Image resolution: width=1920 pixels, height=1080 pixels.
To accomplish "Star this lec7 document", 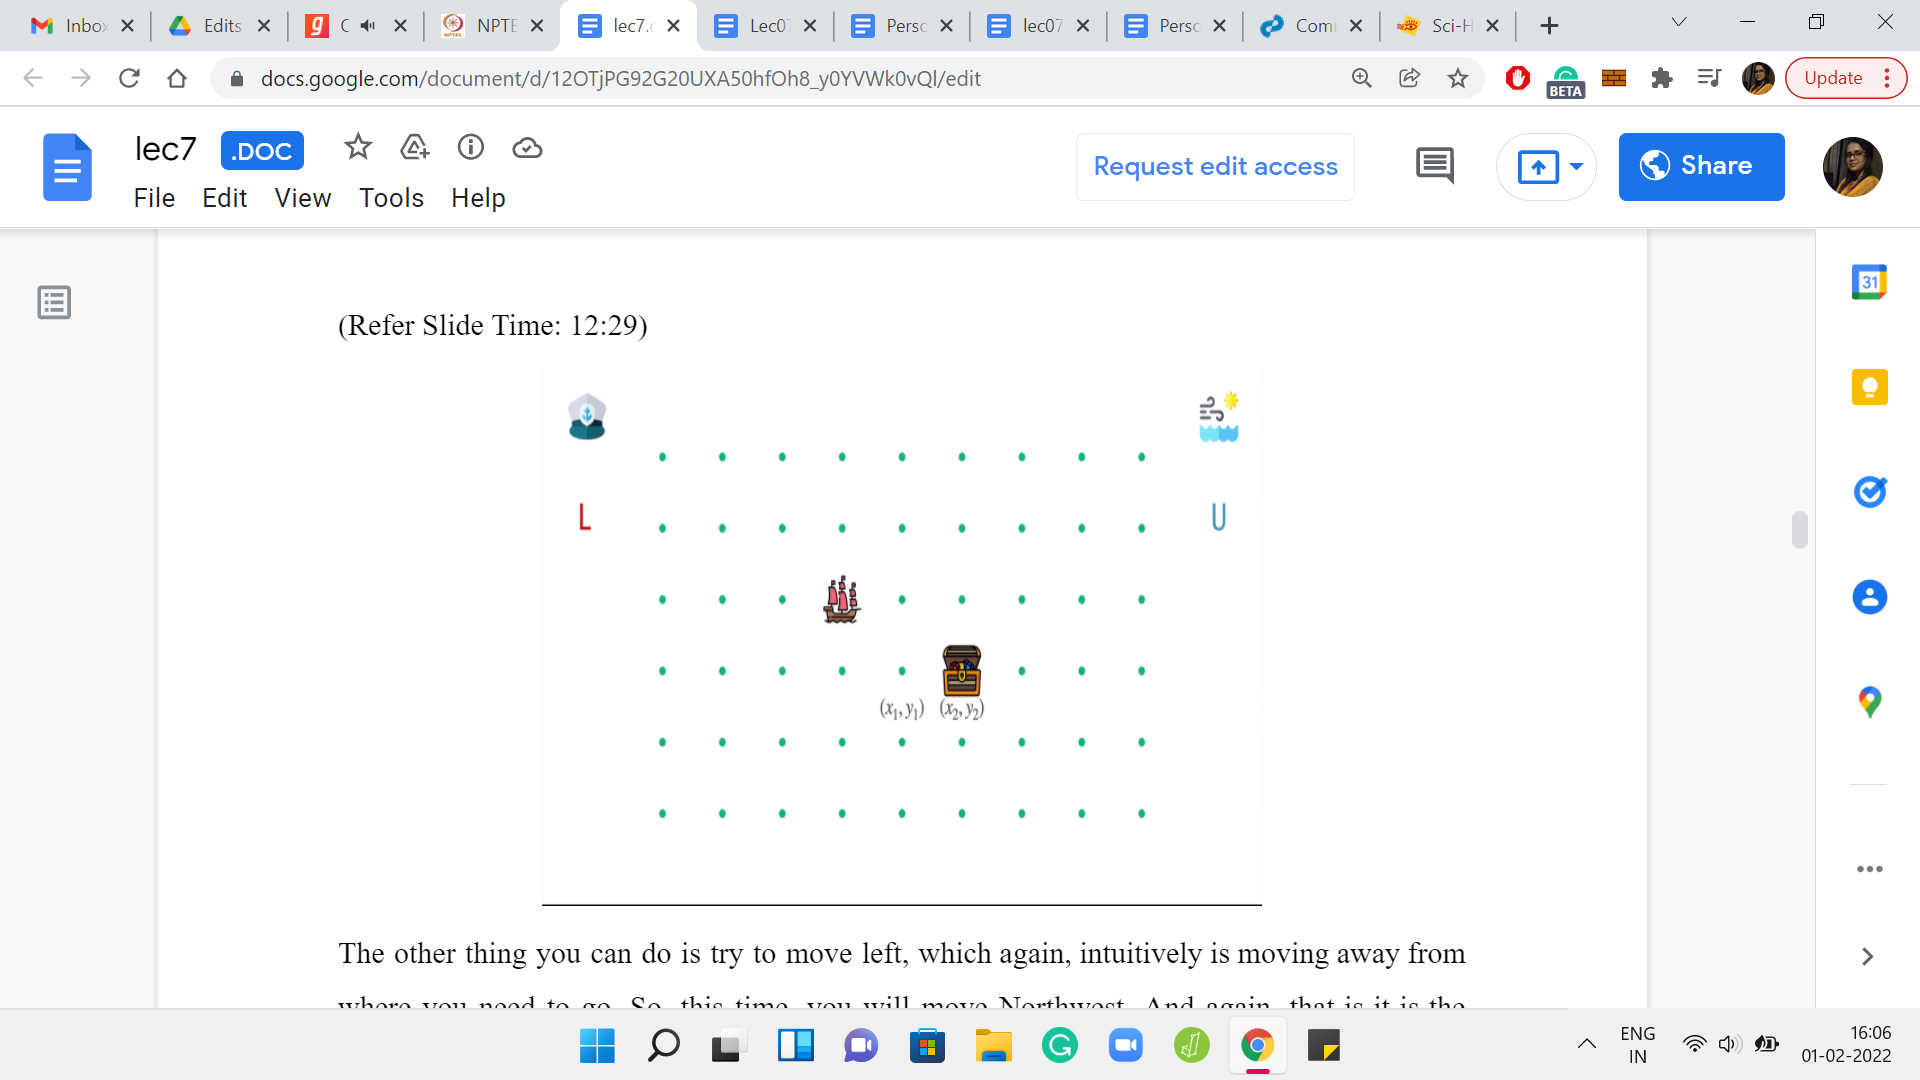I will click(x=357, y=148).
